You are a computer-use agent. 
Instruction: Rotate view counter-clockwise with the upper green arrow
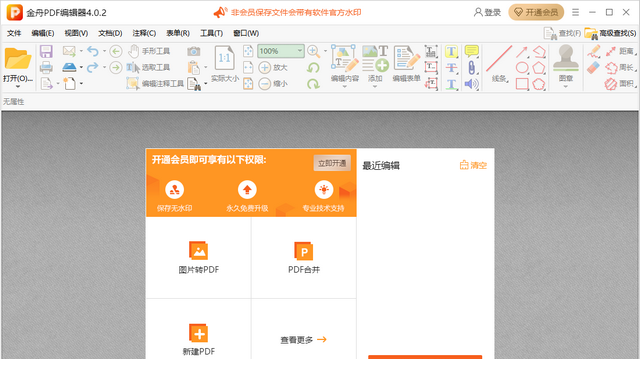pyautogui.click(x=313, y=67)
